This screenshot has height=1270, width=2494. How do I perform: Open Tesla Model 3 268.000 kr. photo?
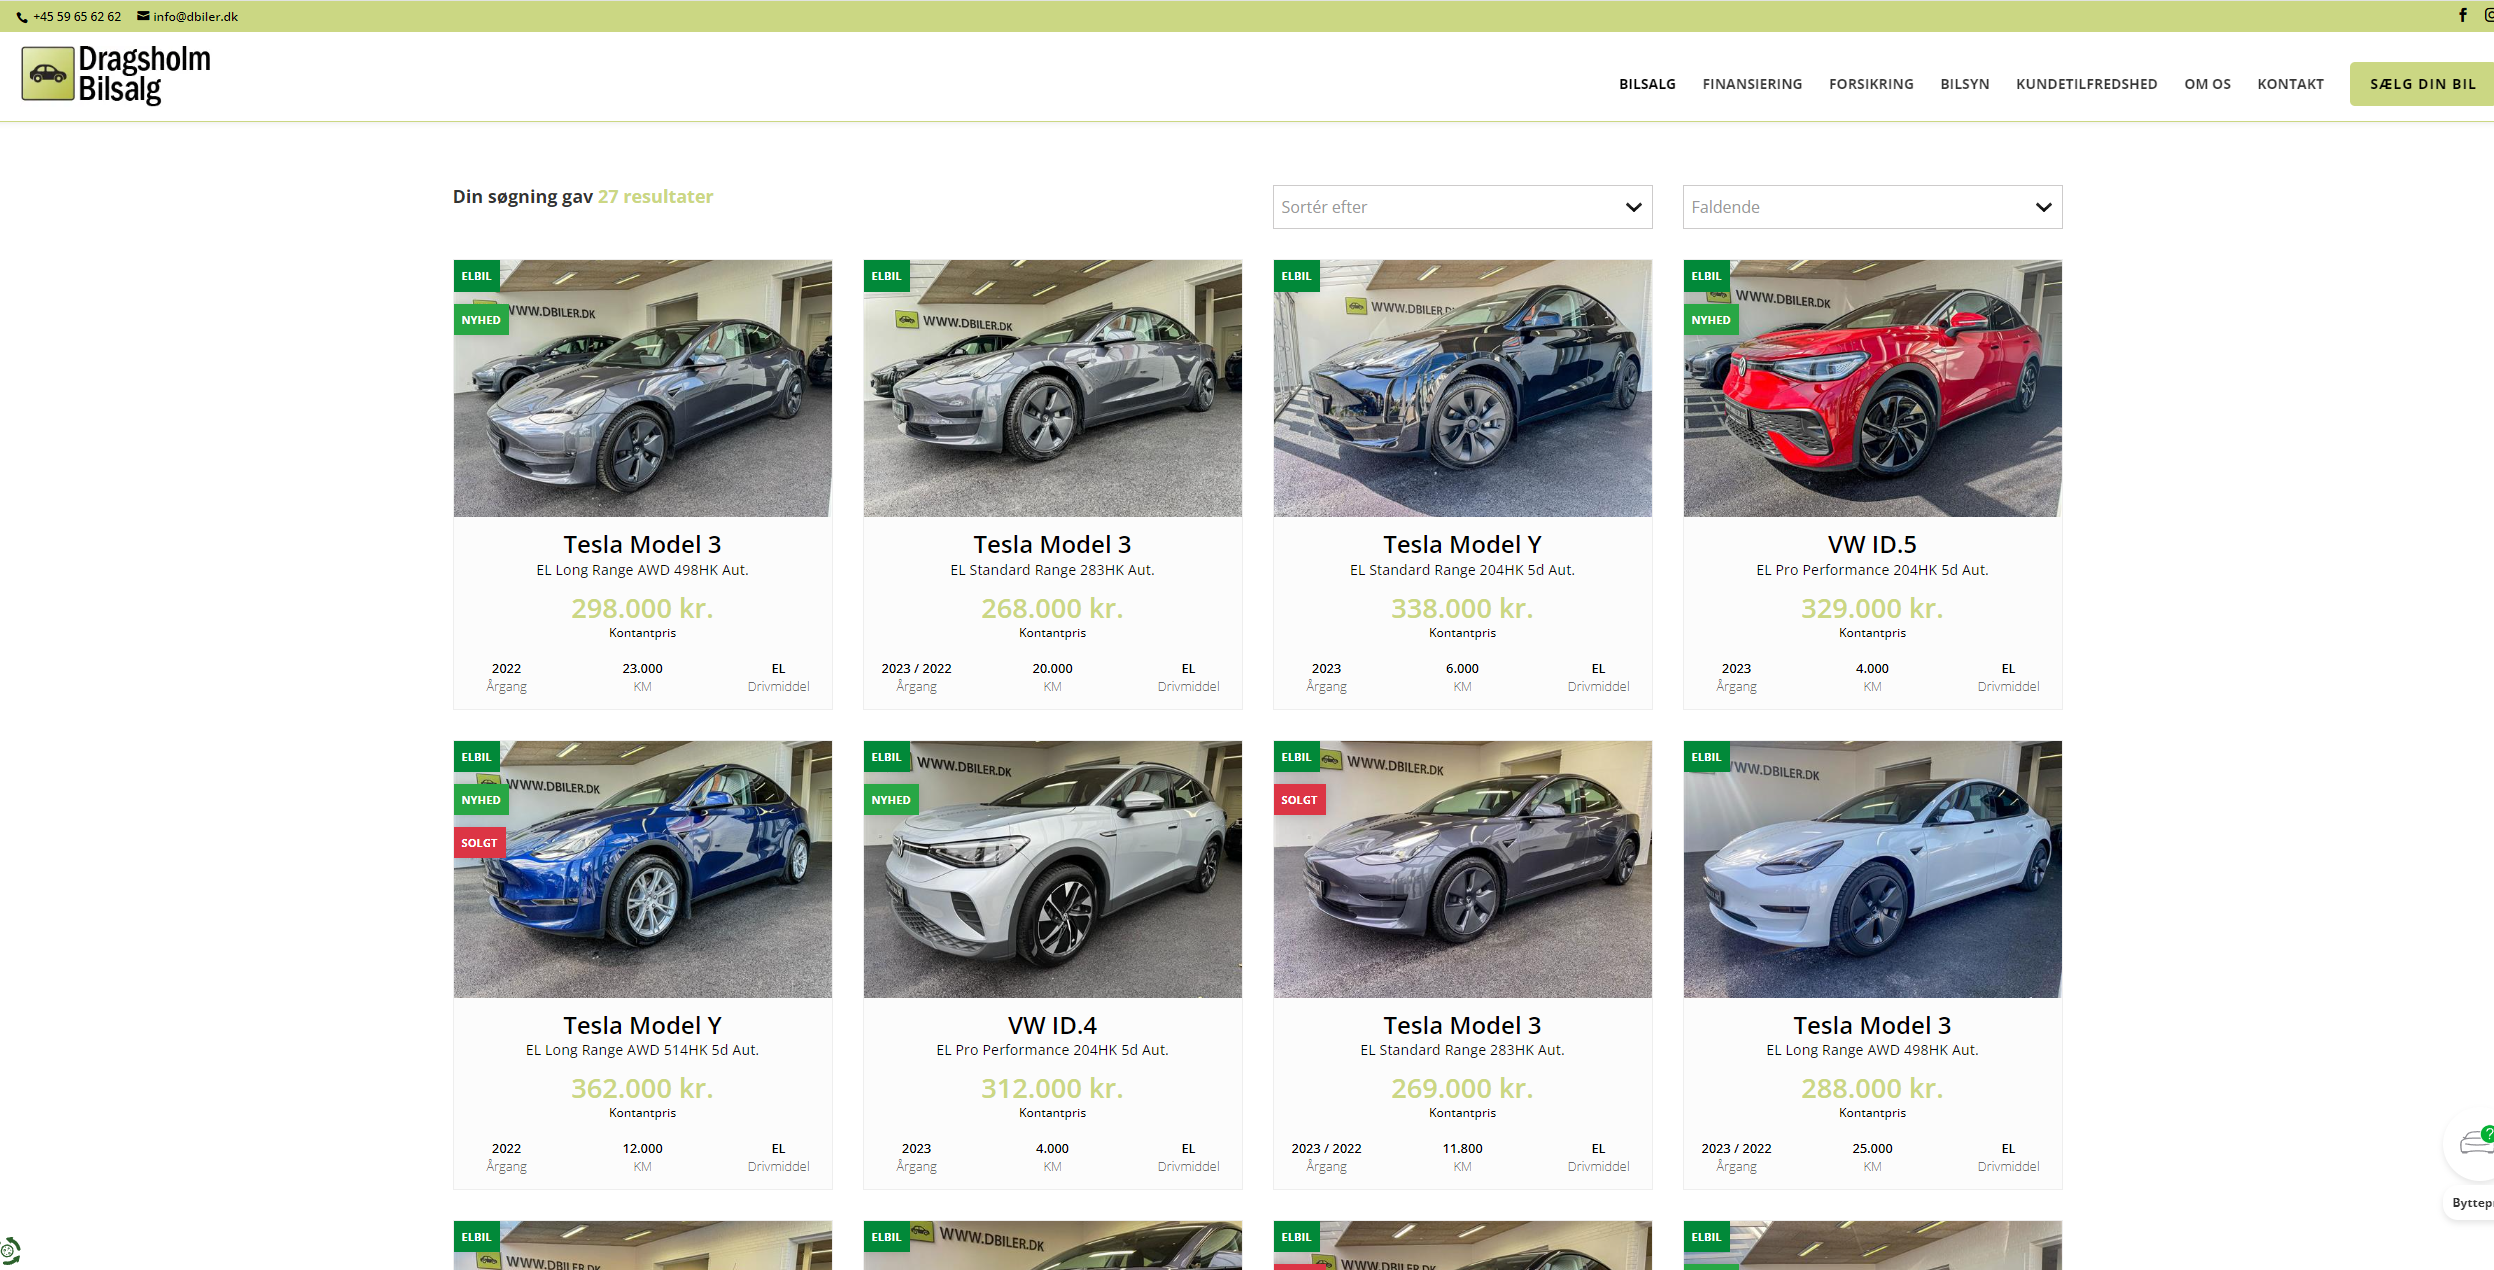click(x=1052, y=388)
